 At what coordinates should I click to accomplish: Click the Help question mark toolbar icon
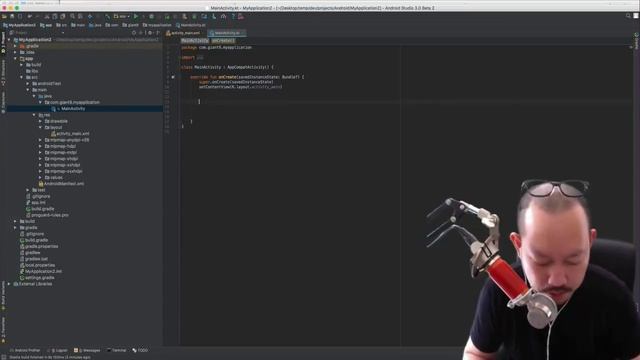coord(233,16)
